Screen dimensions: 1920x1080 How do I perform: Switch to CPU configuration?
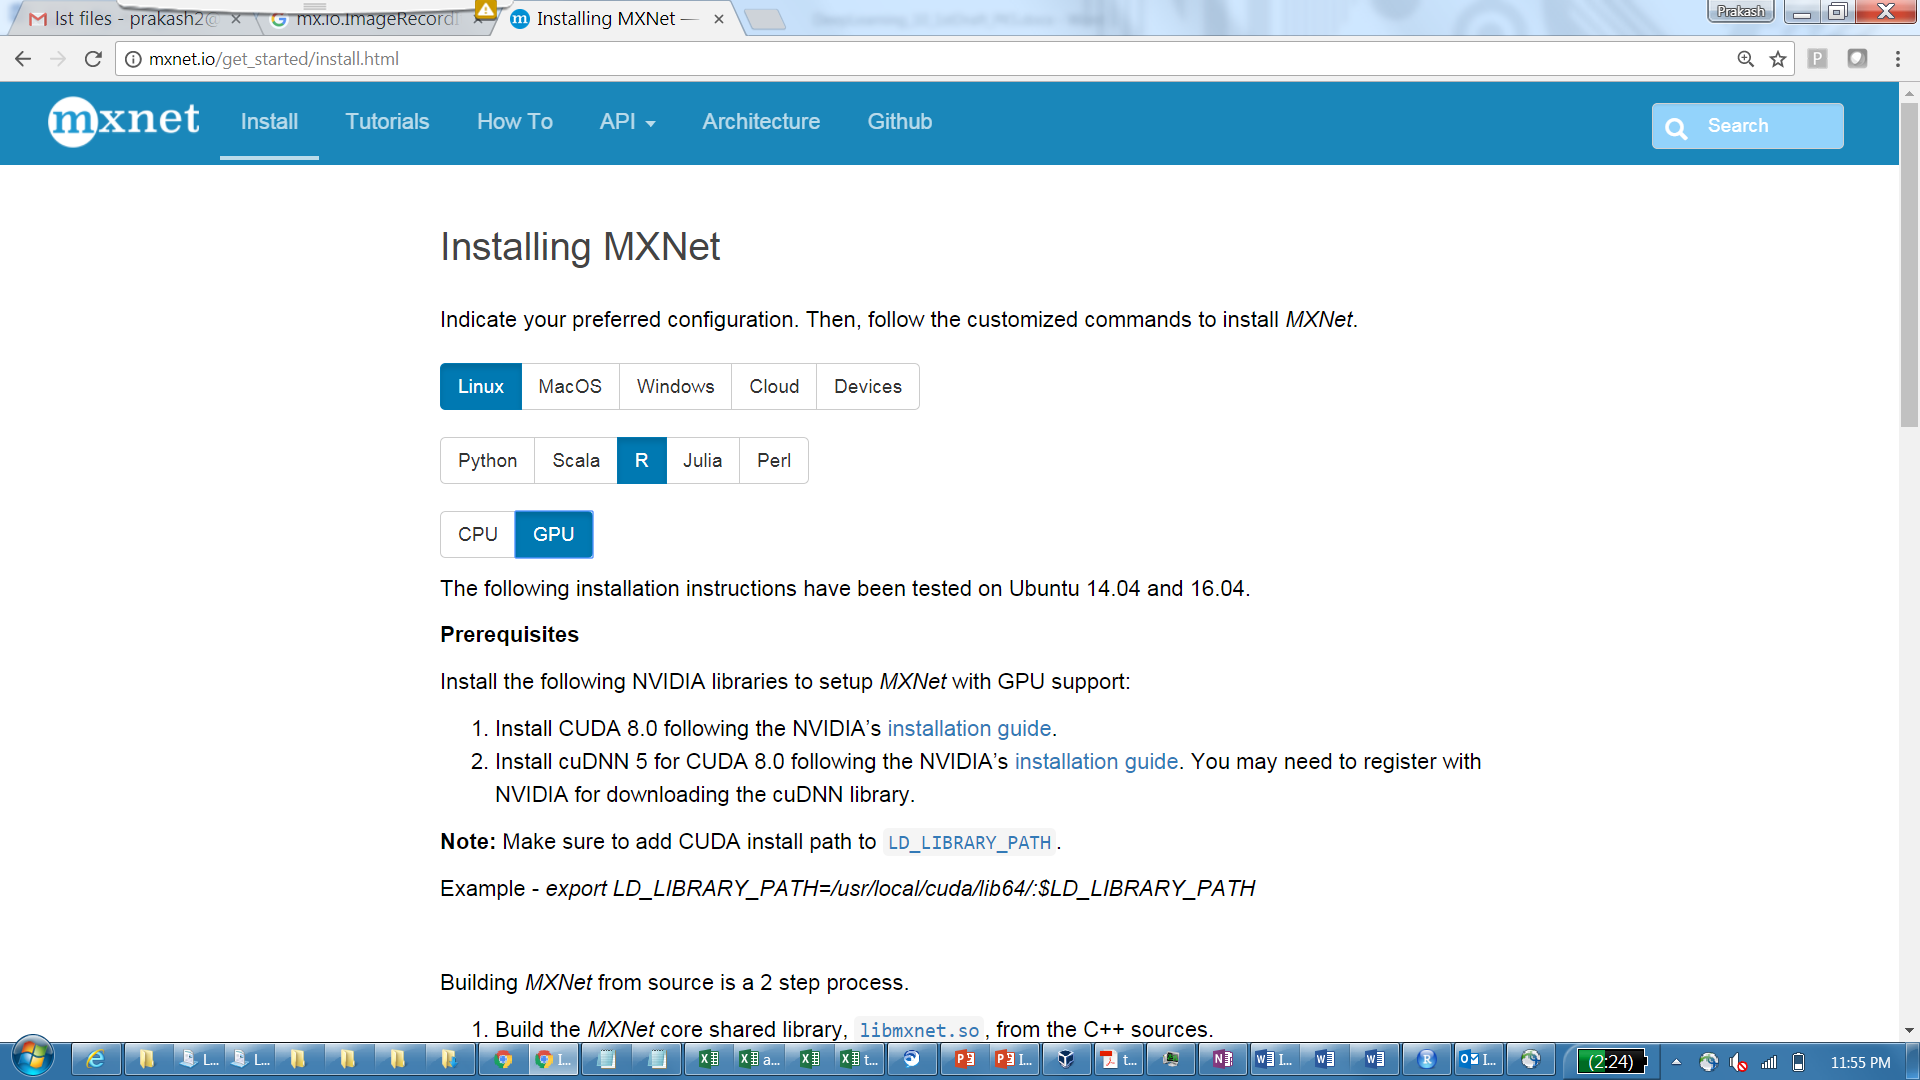(x=478, y=534)
